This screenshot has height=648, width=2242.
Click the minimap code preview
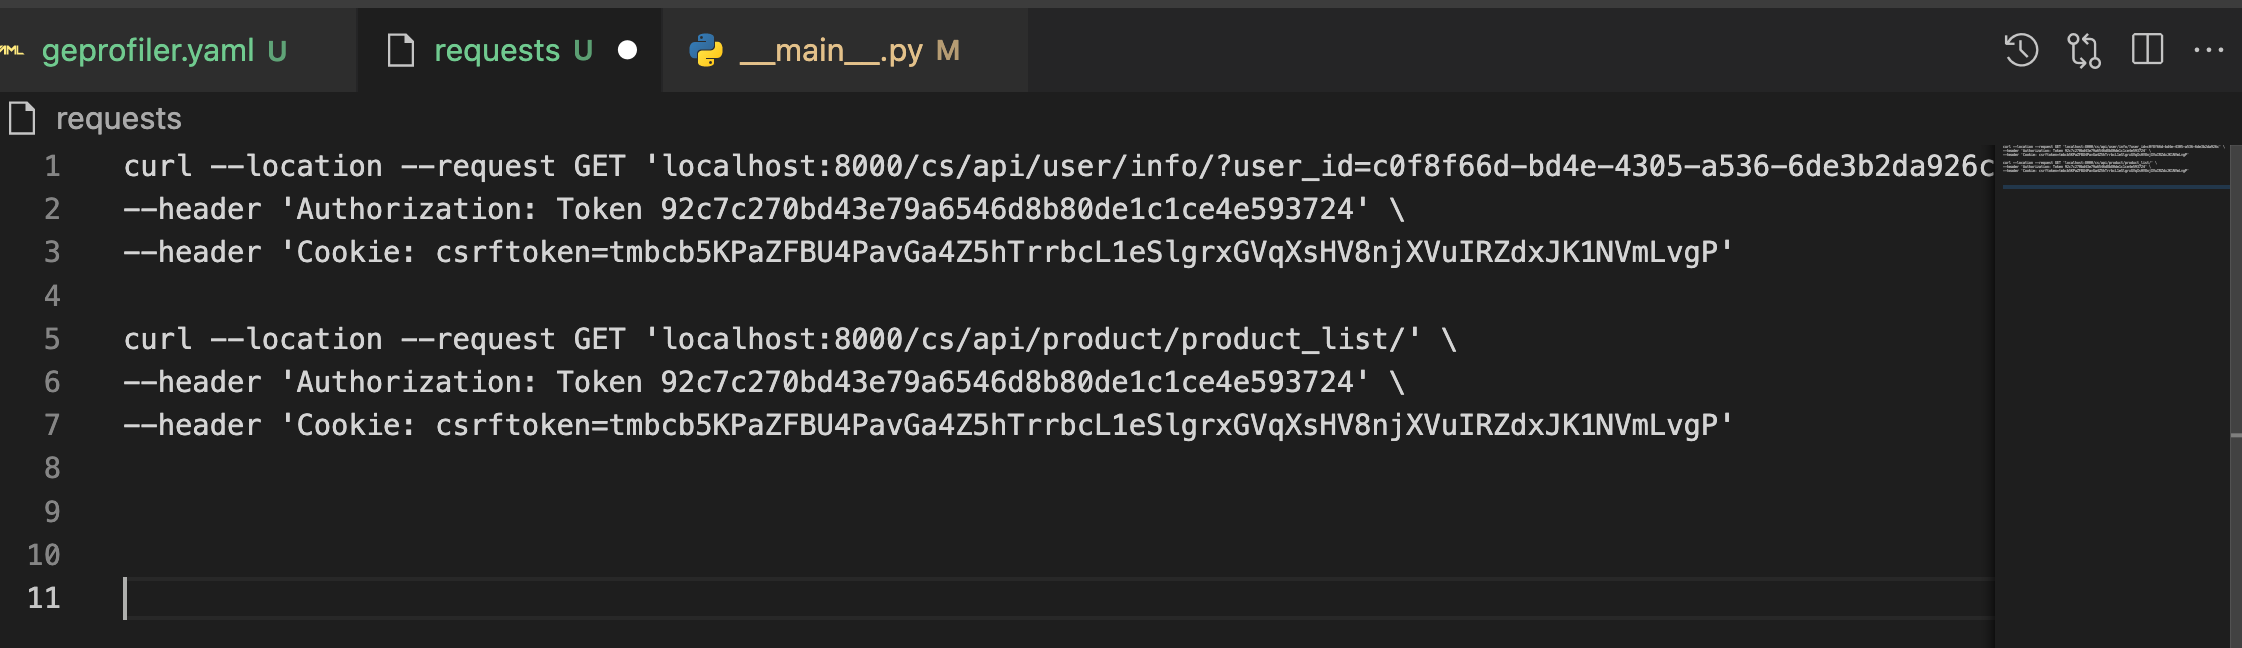(2113, 160)
